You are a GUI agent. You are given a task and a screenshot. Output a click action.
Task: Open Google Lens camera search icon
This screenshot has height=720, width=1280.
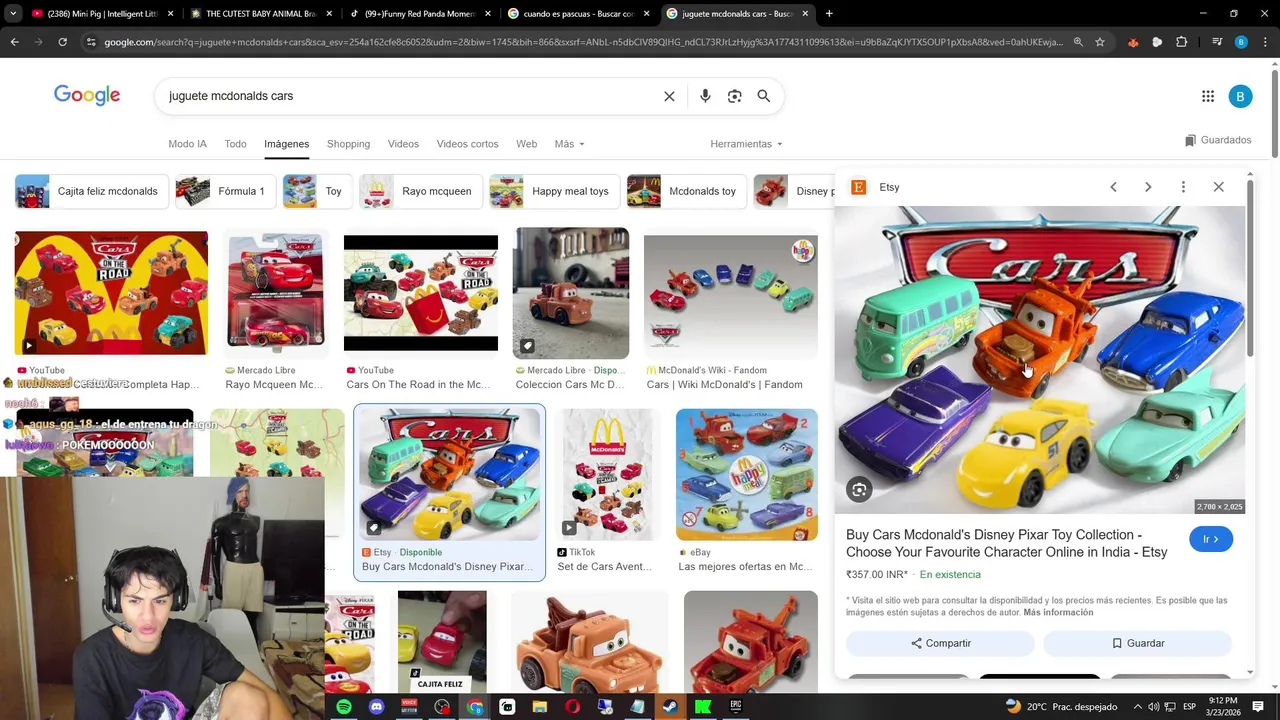[x=734, y=96]
